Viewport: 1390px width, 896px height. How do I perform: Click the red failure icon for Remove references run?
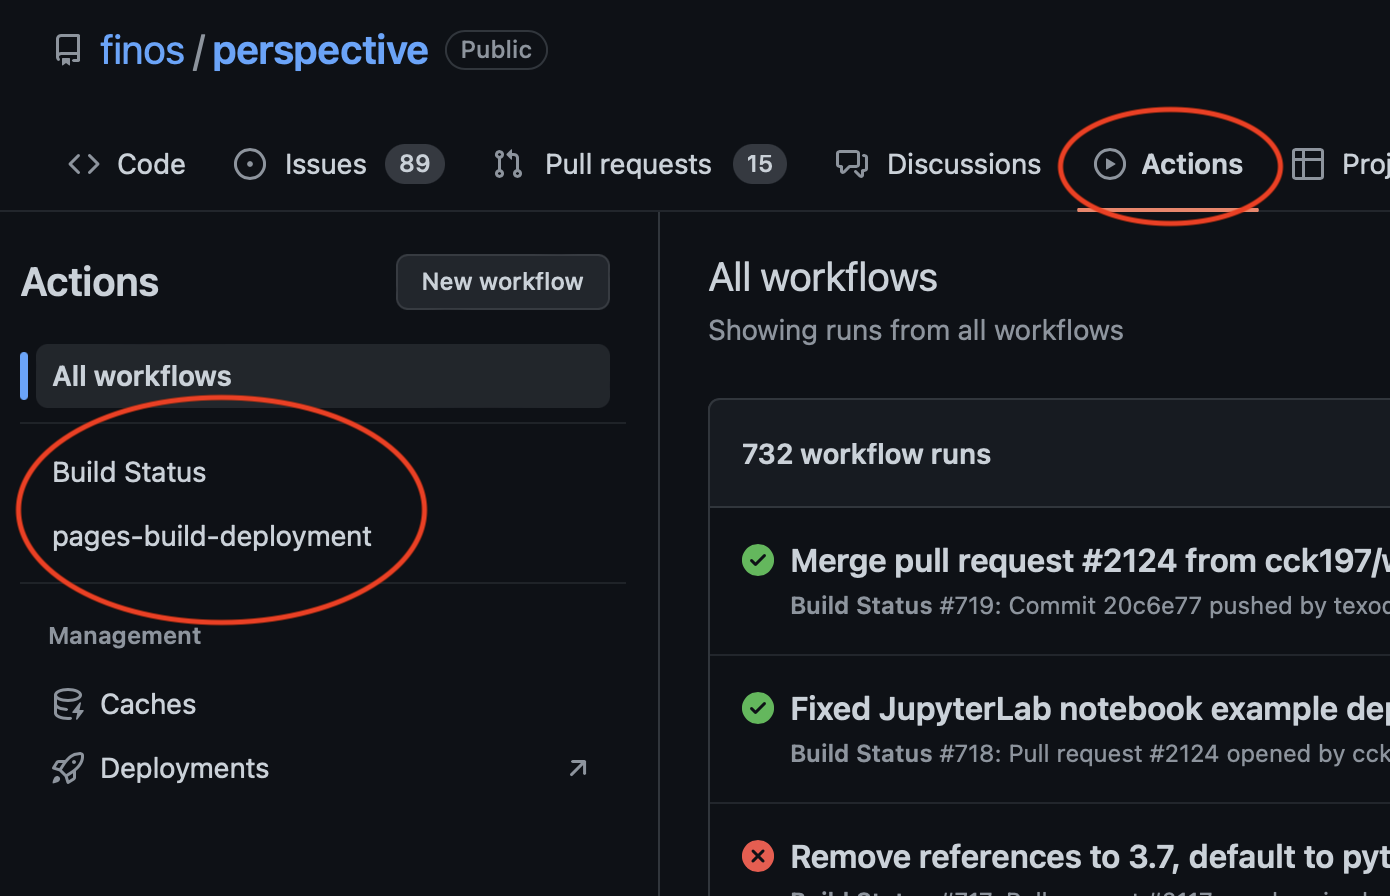pos(758,856)
